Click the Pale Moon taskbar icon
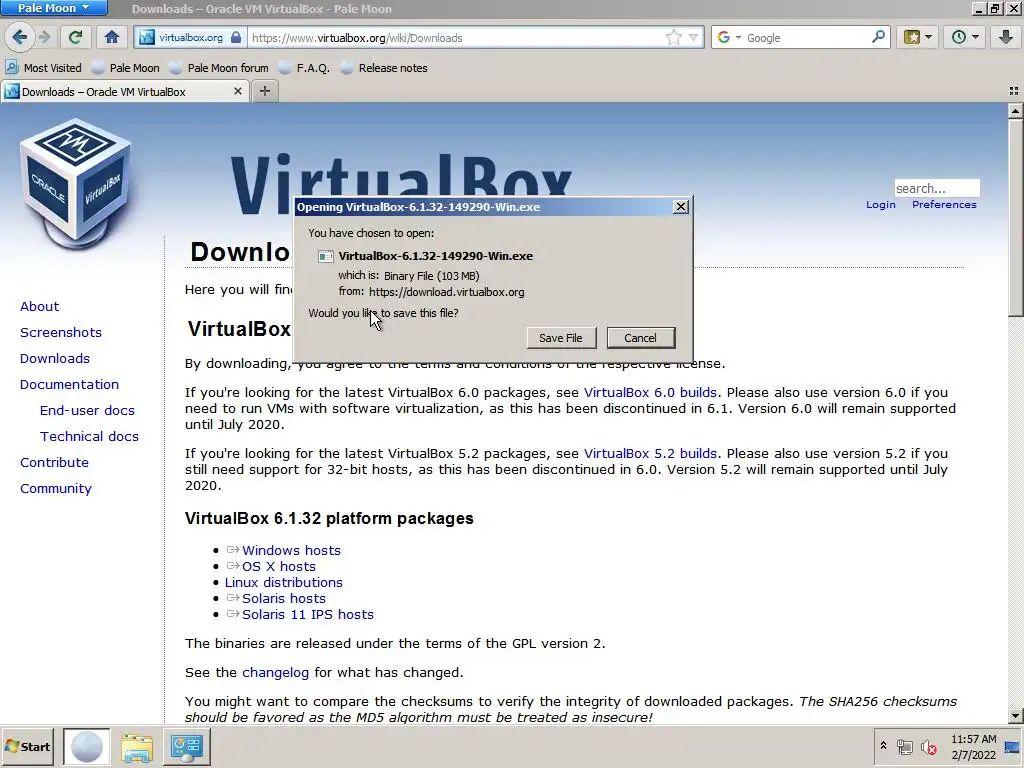This screenshot has width=1024, height=768. point(86,746)
